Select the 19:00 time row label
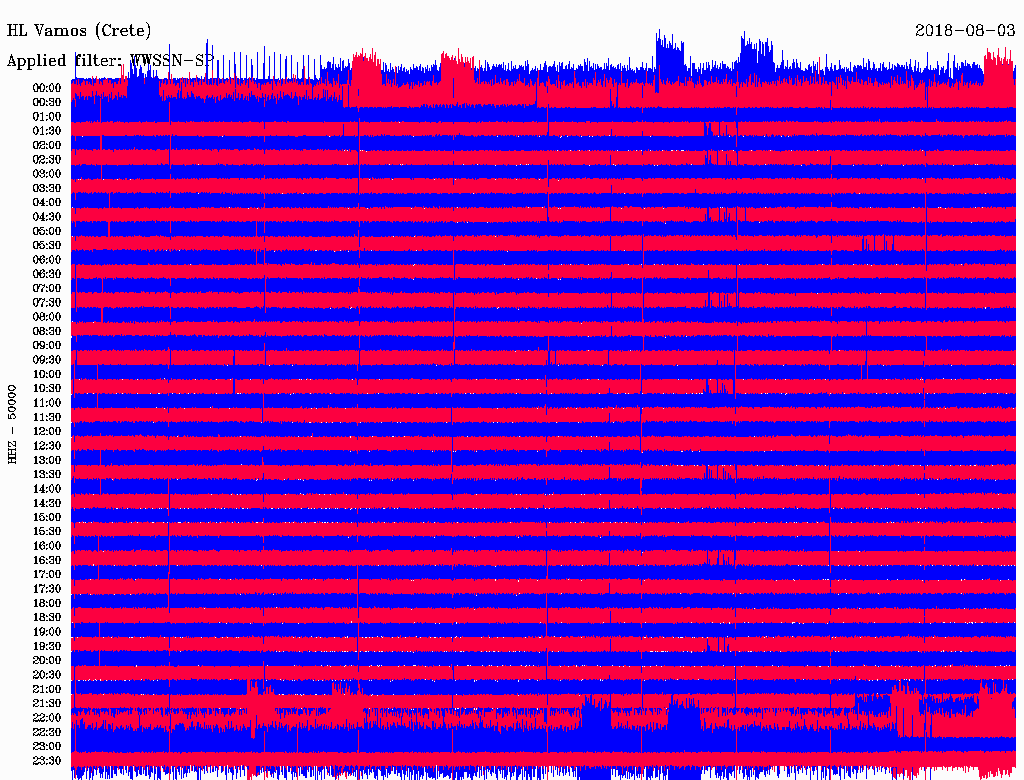1024x780 pixels. tap(47, 632)
